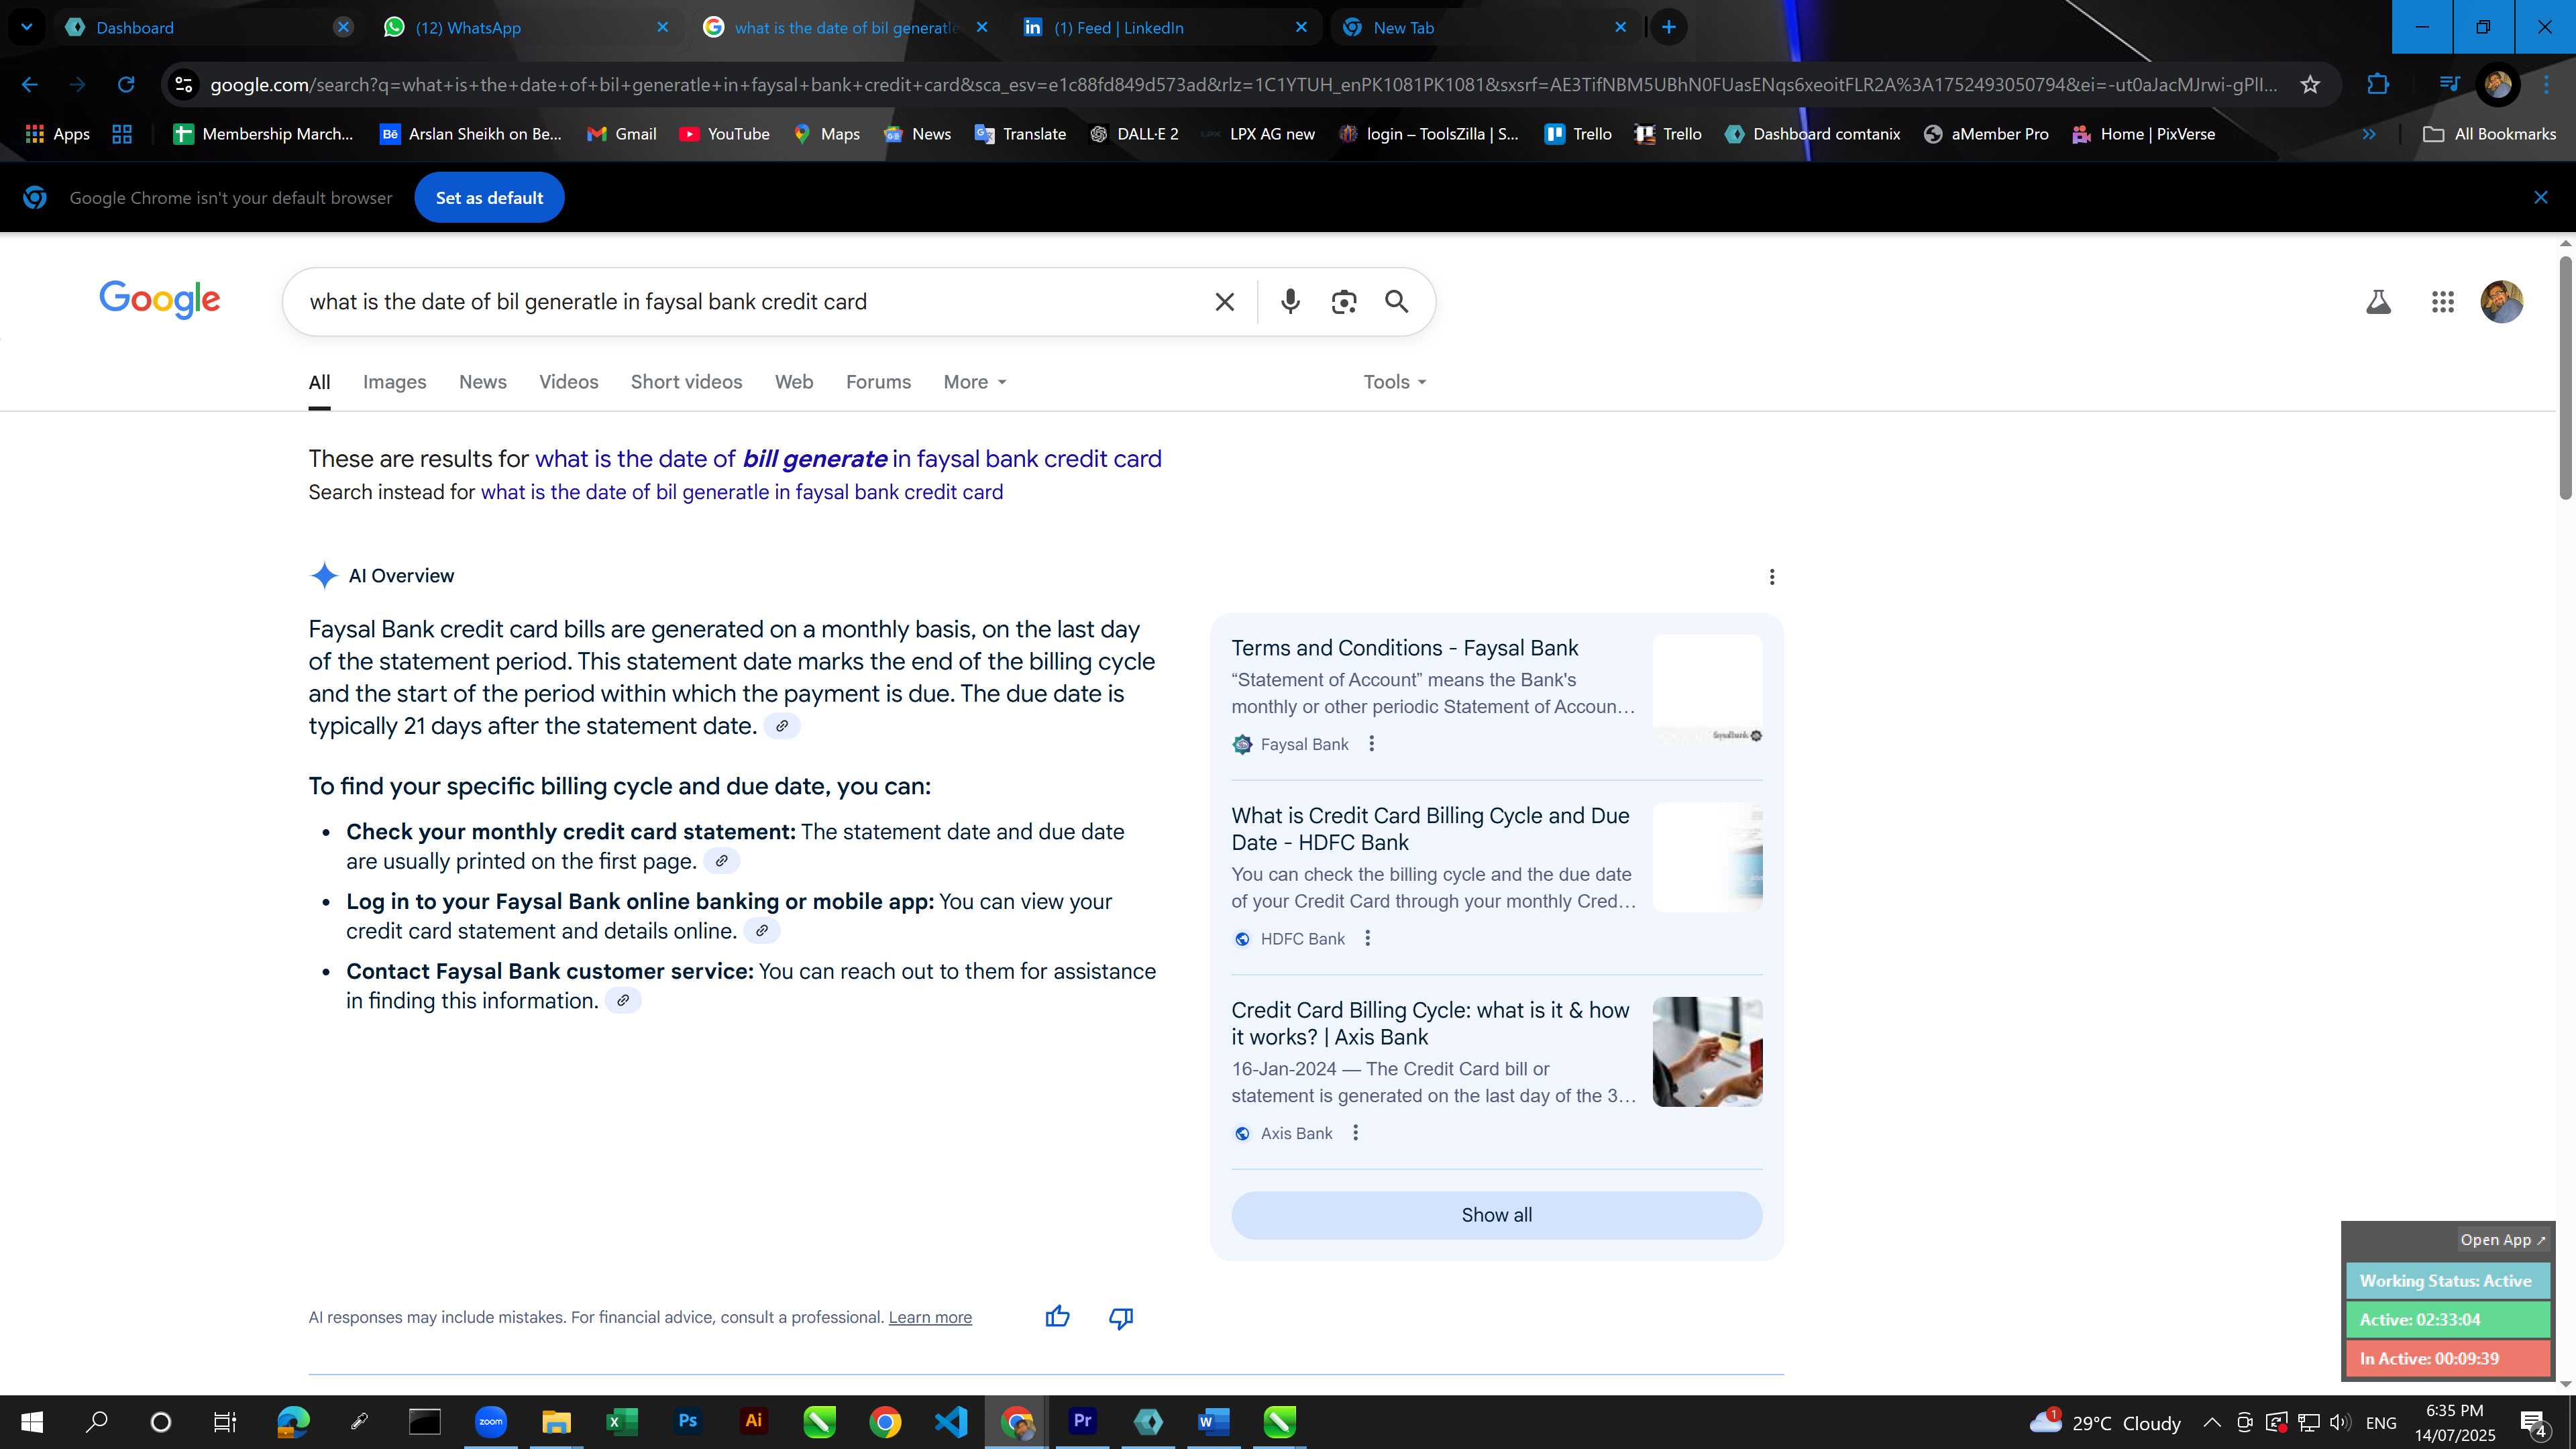
Task: Open the Google apps grid
Action: tap(2442, 301)
